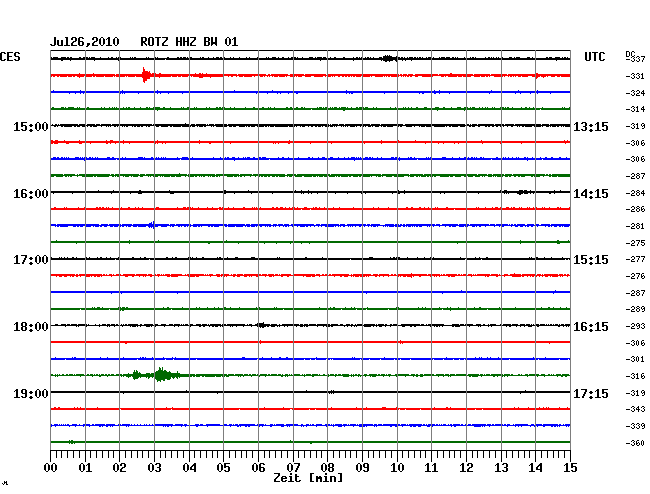Click the 00 minute axis label

[51, 468]
